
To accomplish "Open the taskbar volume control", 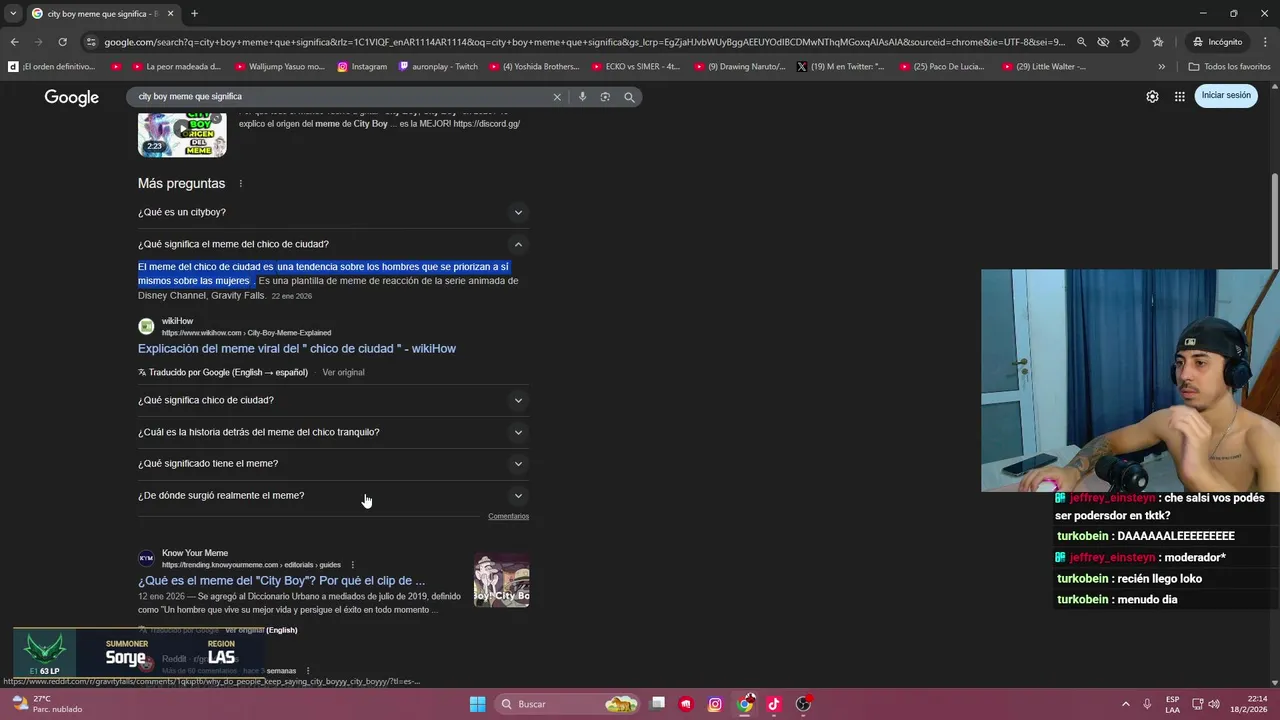I will coord(1213,704).
